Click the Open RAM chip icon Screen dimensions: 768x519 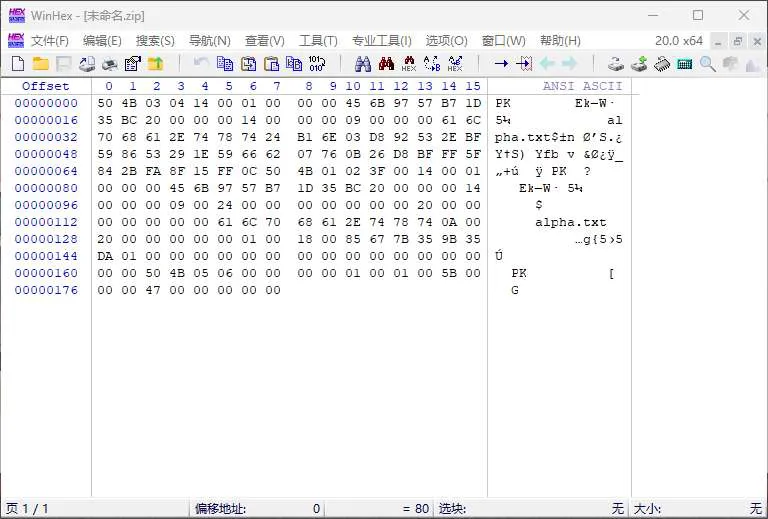[x=662, y=64]
